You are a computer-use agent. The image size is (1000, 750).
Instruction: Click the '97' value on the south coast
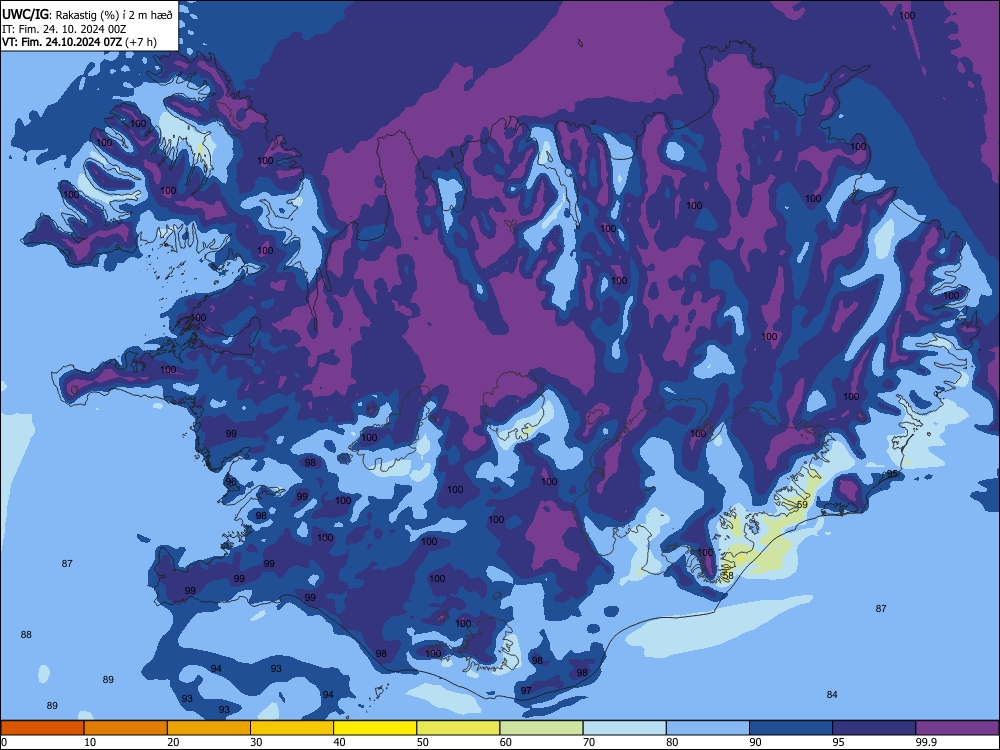point(526,690)
